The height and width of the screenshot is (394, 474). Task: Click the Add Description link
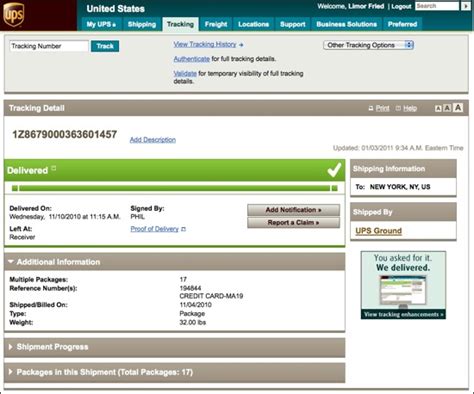[153, 140]
